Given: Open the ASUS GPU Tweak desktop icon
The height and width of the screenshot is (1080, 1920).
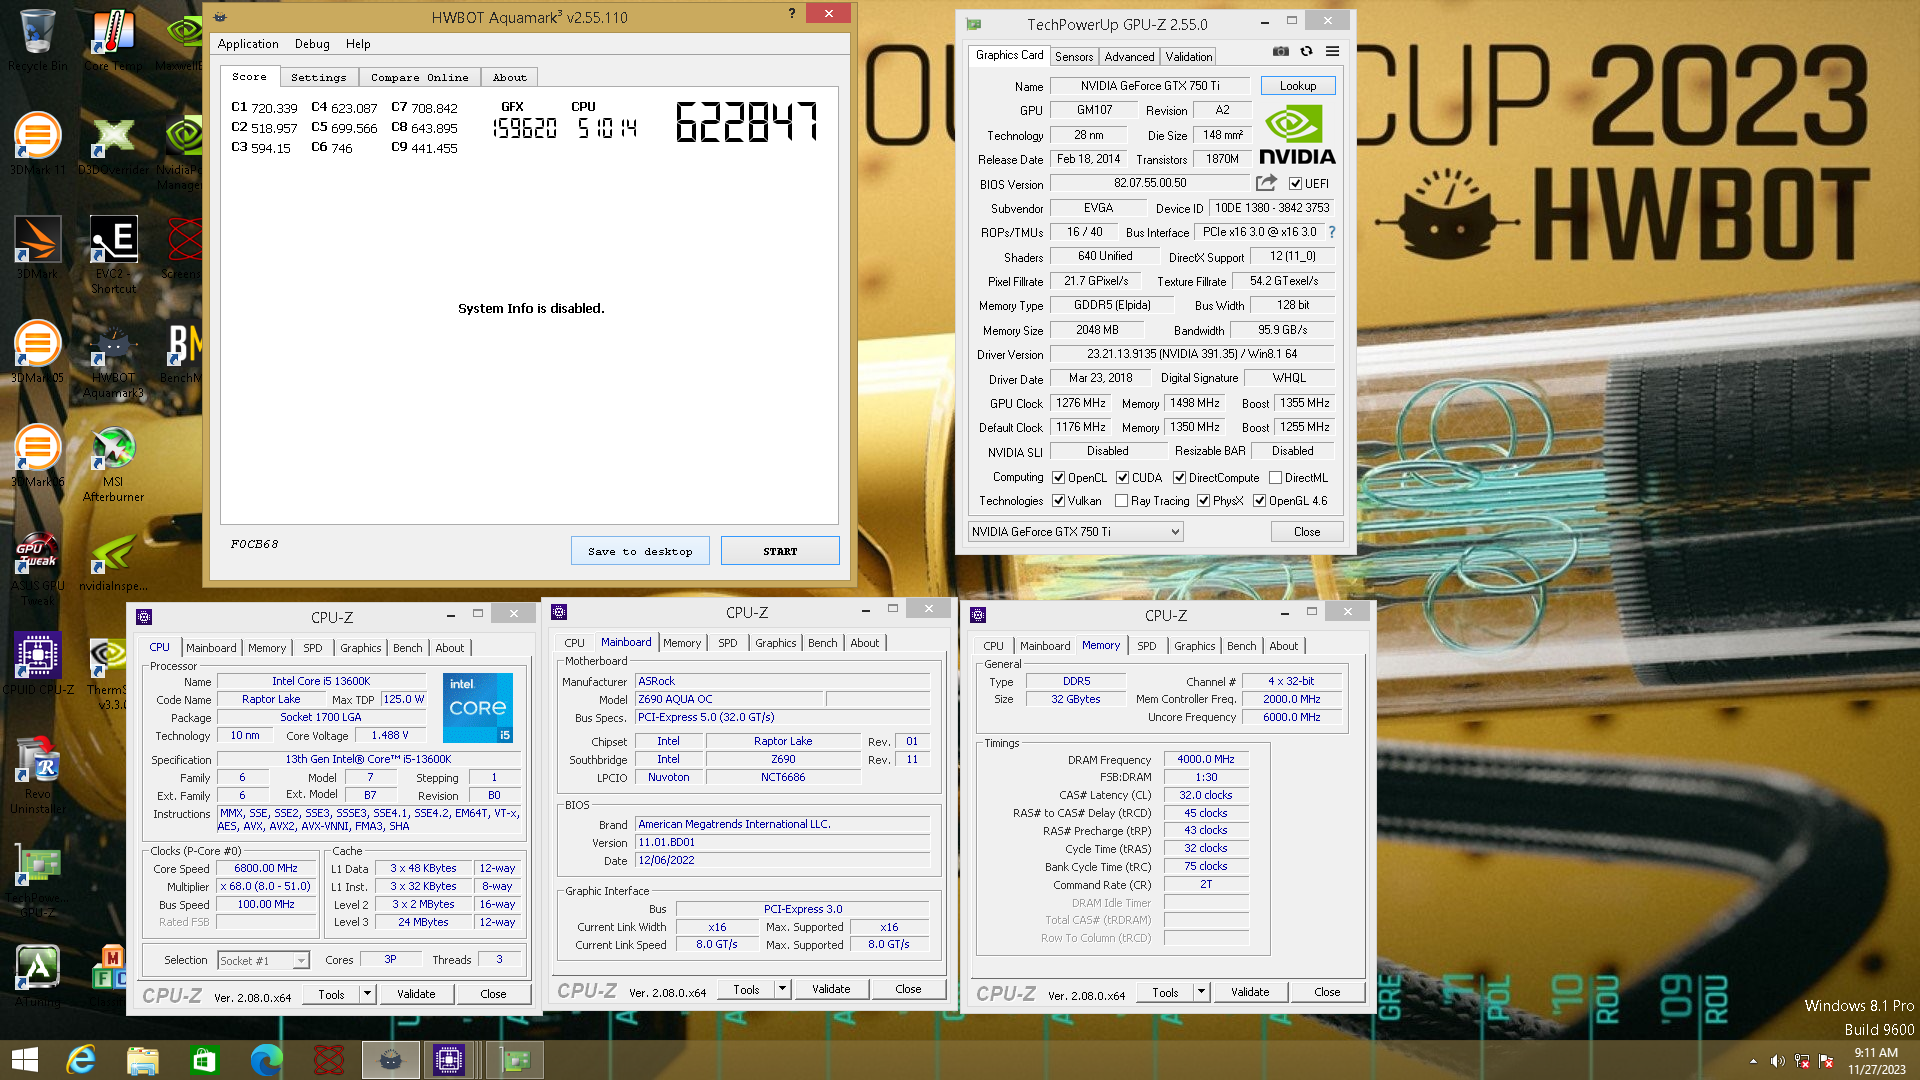Looking at the screenshot, I should pos(38,568).
